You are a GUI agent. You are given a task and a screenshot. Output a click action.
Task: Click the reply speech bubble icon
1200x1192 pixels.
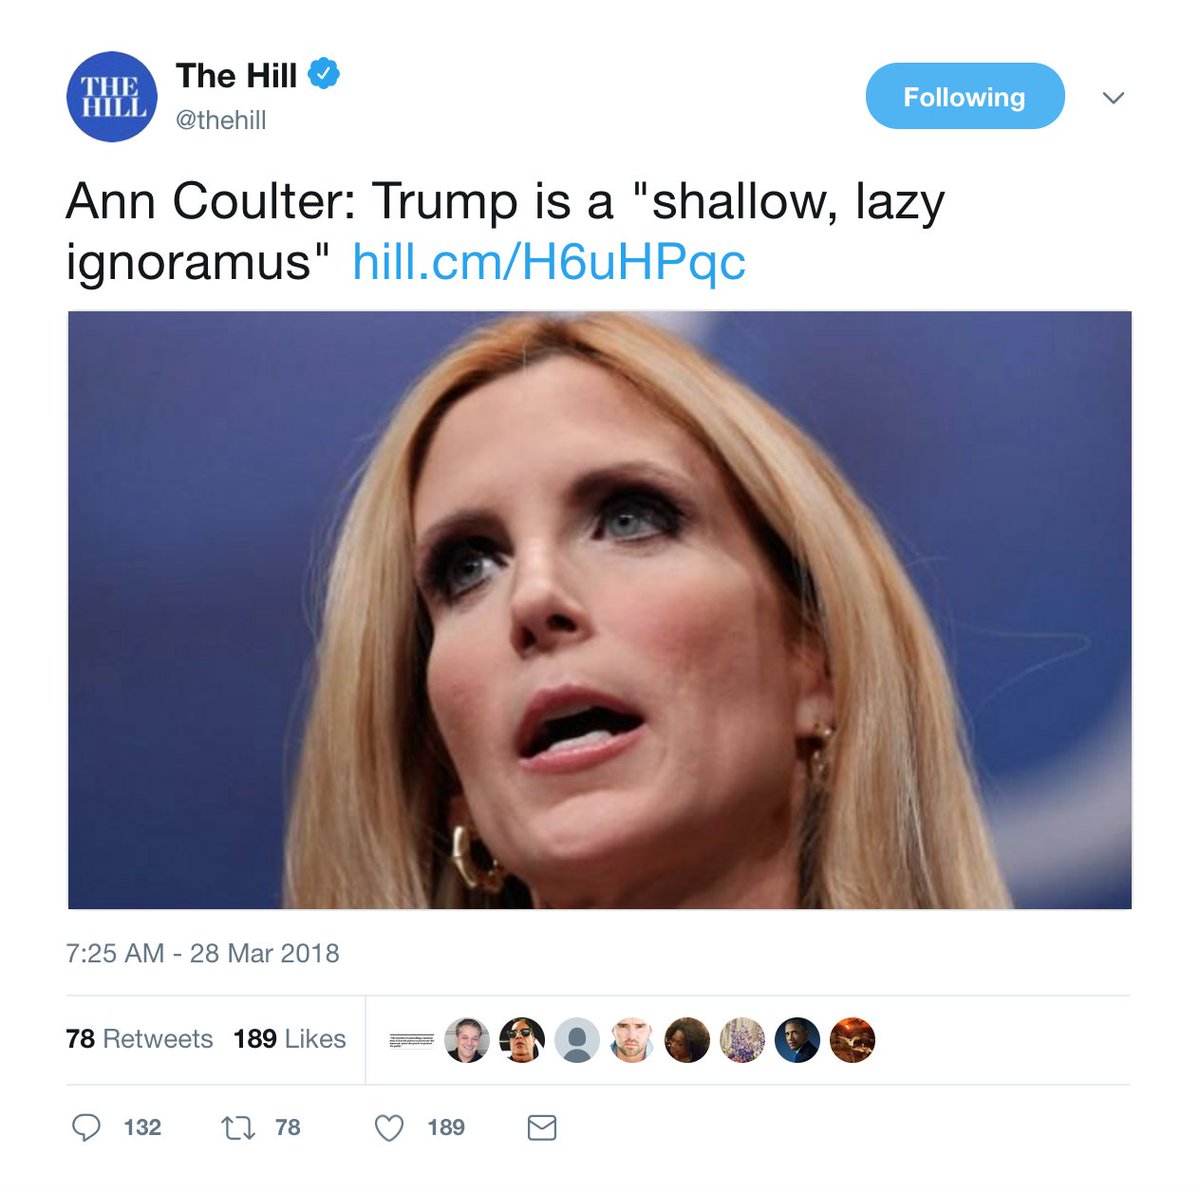pos(87,1128)
